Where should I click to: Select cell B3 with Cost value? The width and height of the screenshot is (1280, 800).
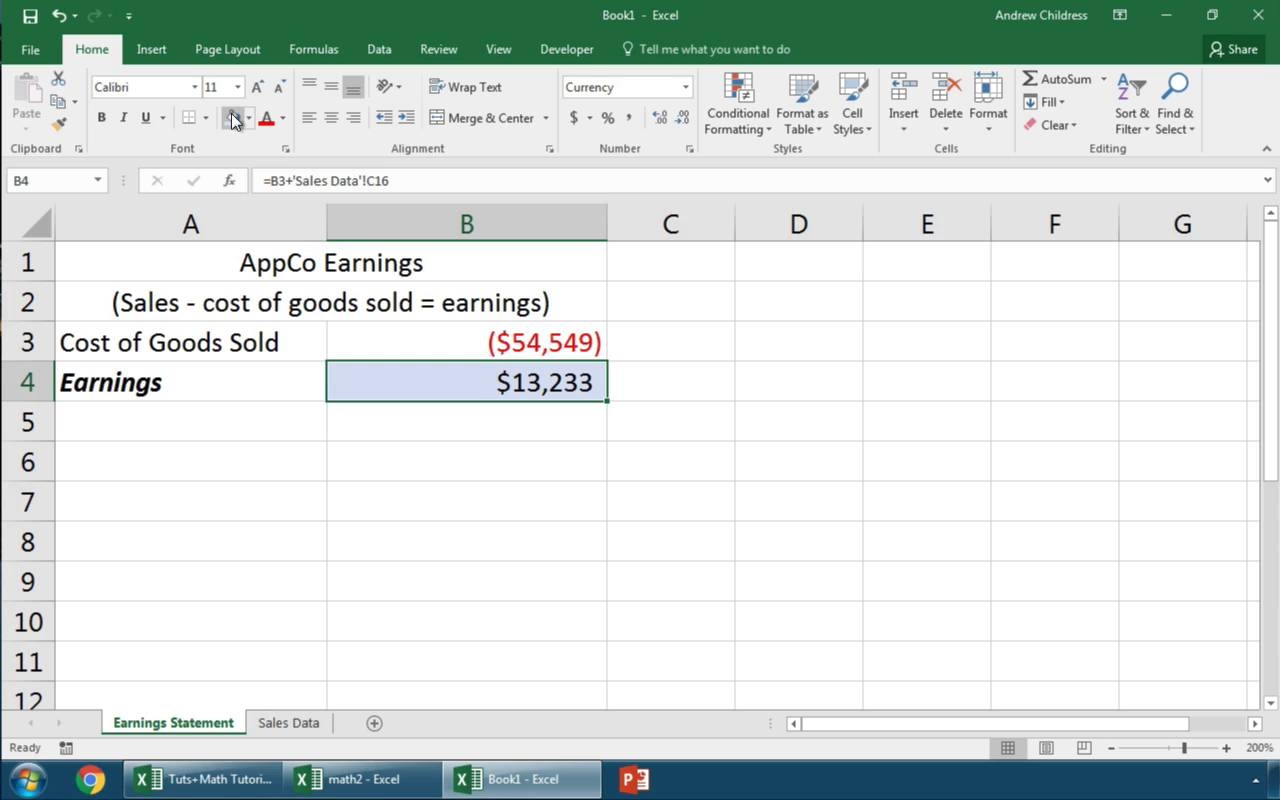pos(466,342)
